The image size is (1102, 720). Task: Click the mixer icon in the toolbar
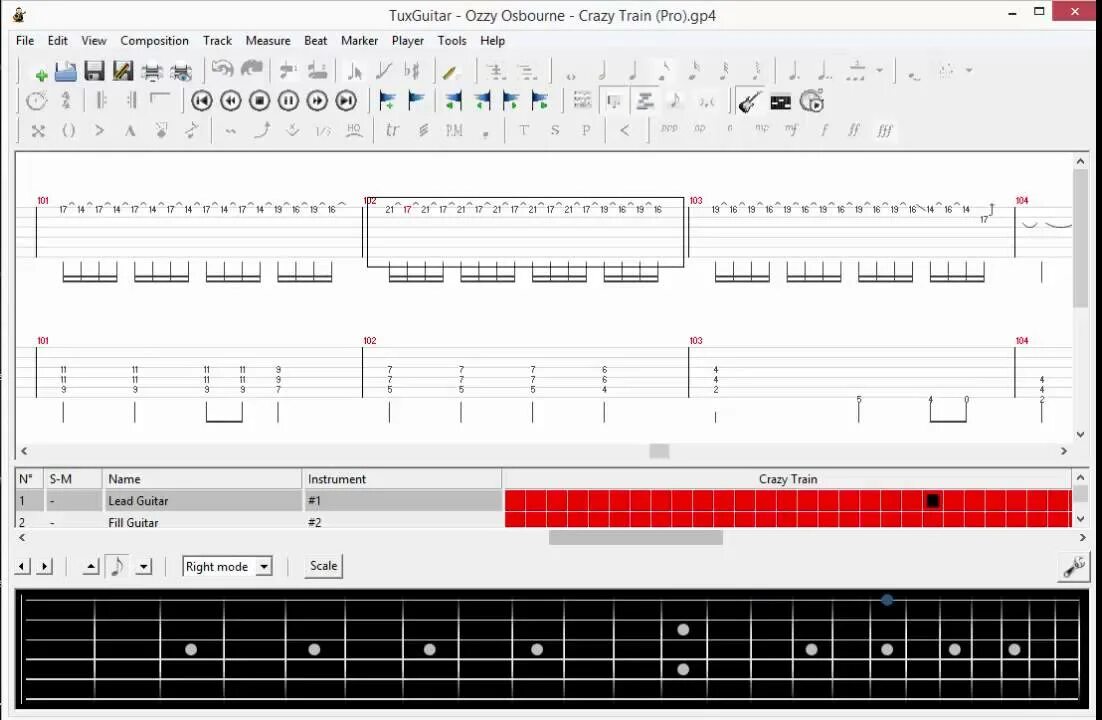click(x=780, y=103)
